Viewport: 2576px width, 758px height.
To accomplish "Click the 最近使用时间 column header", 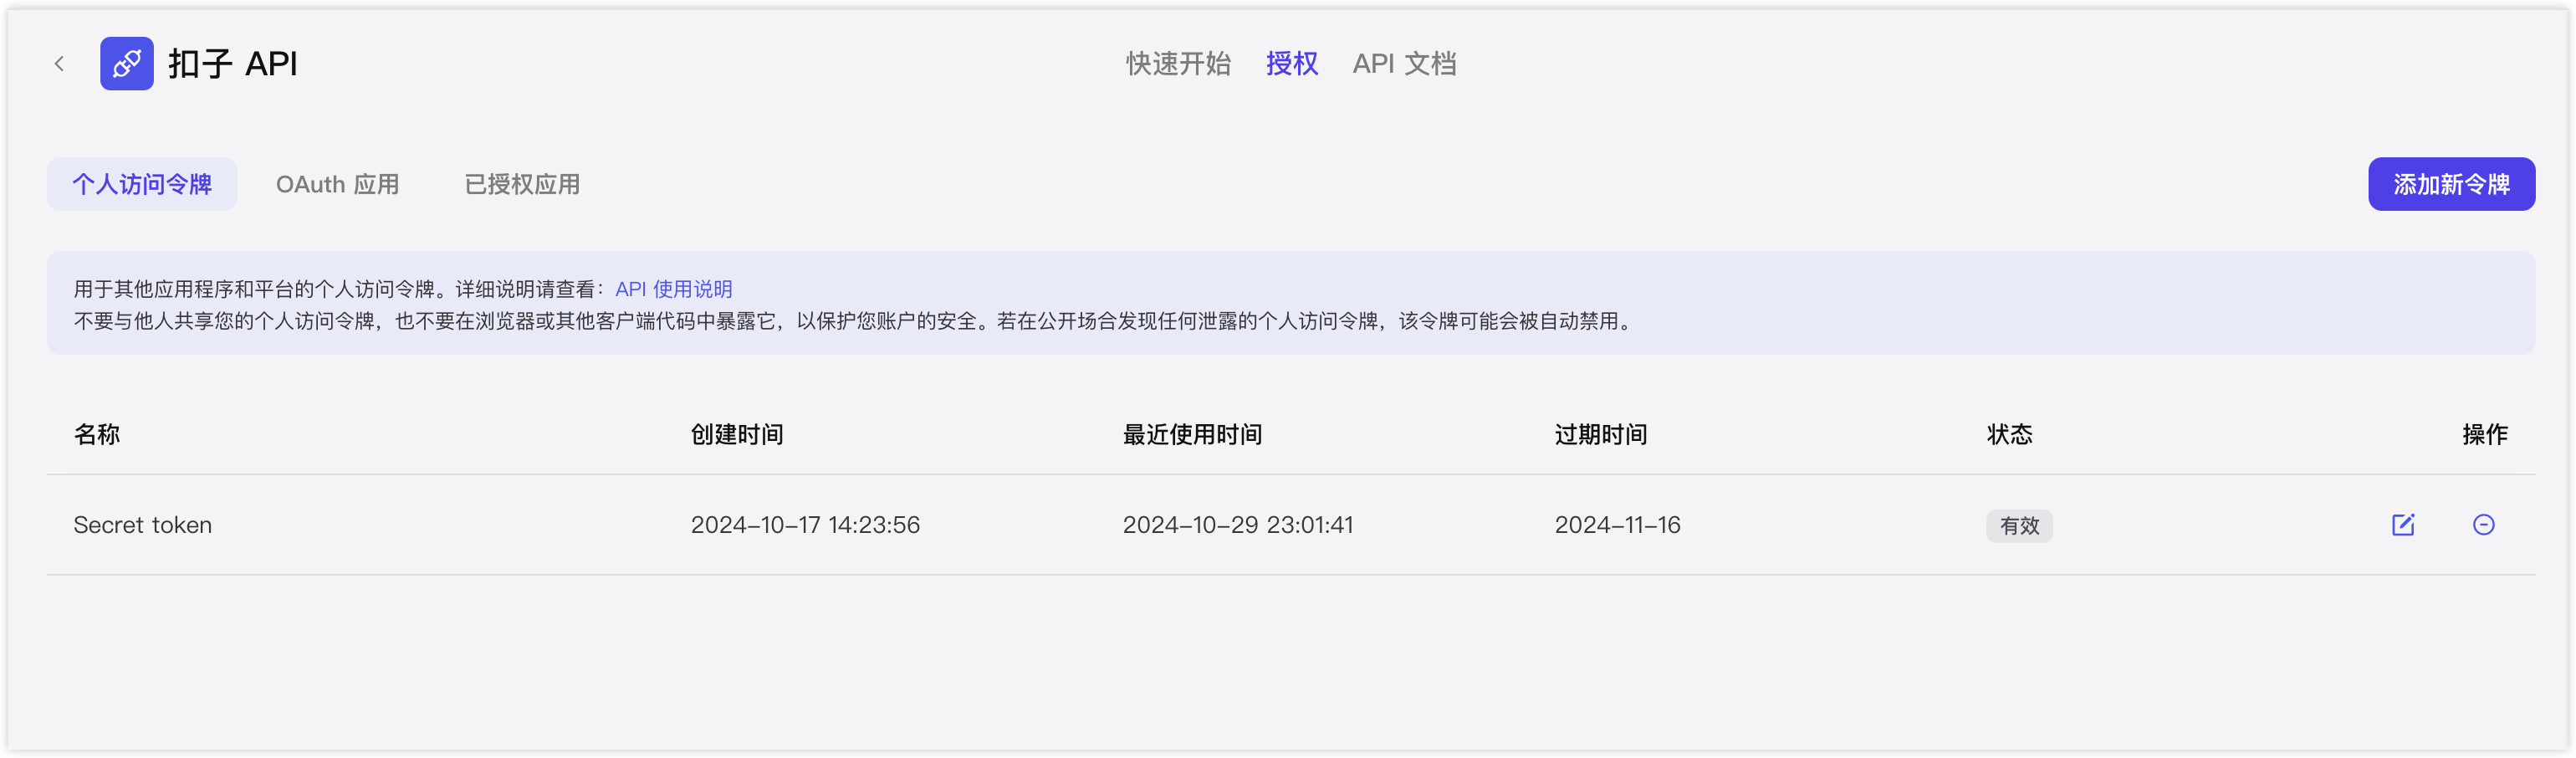I will tap(1192, 434).
